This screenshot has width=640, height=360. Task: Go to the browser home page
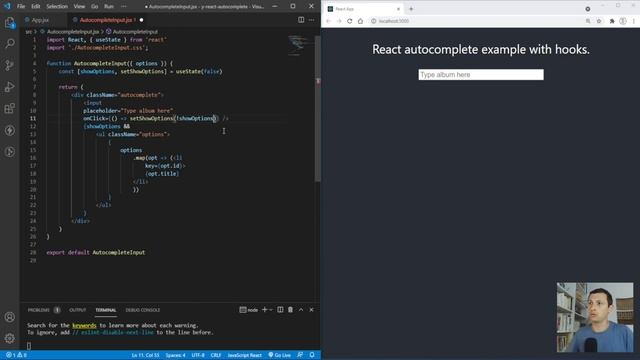point(360,21)
